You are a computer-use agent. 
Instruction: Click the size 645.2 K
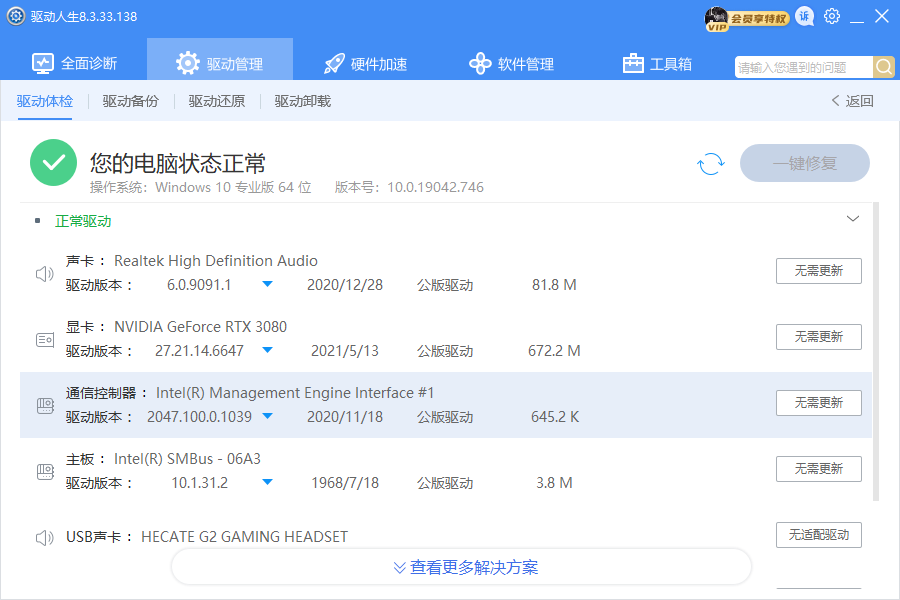(555, 417)
